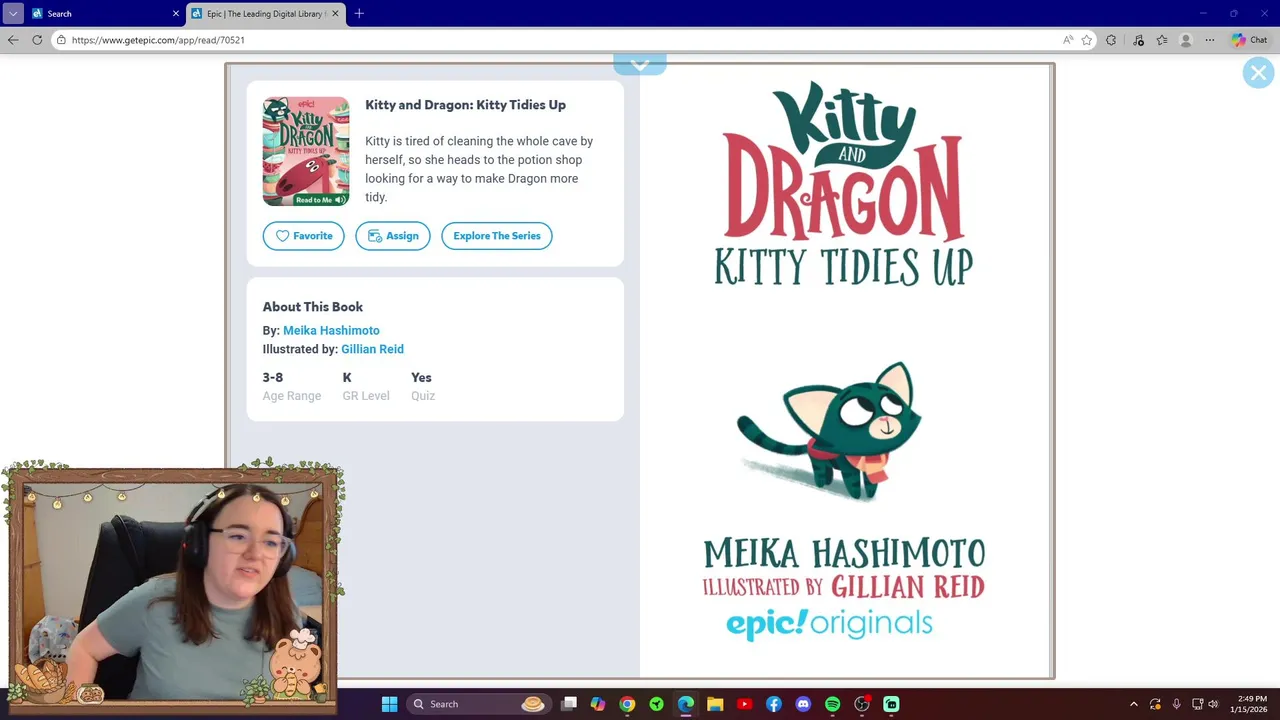Close the book reader with the X button
This screenshot has height=720, width=1280.
1258,73
